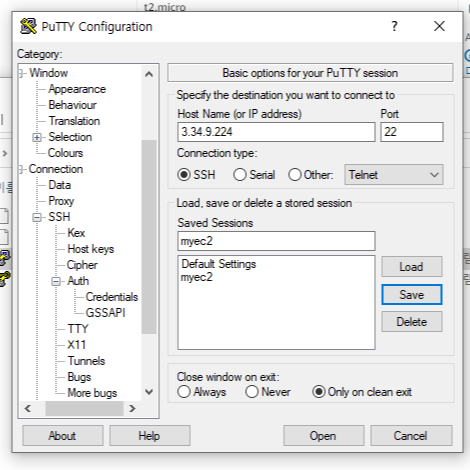Click the category tree scroll up arrow
This screenshot has height=470, width=470.
coord(149,74)
